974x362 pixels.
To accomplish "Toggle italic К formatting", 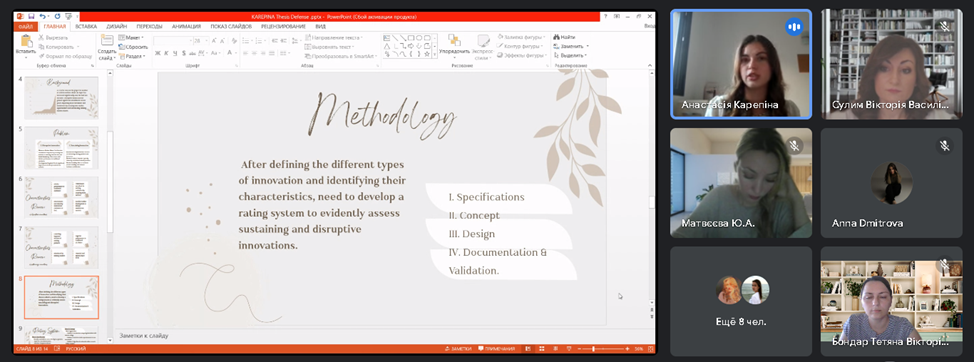I will (x=166, y=53).
